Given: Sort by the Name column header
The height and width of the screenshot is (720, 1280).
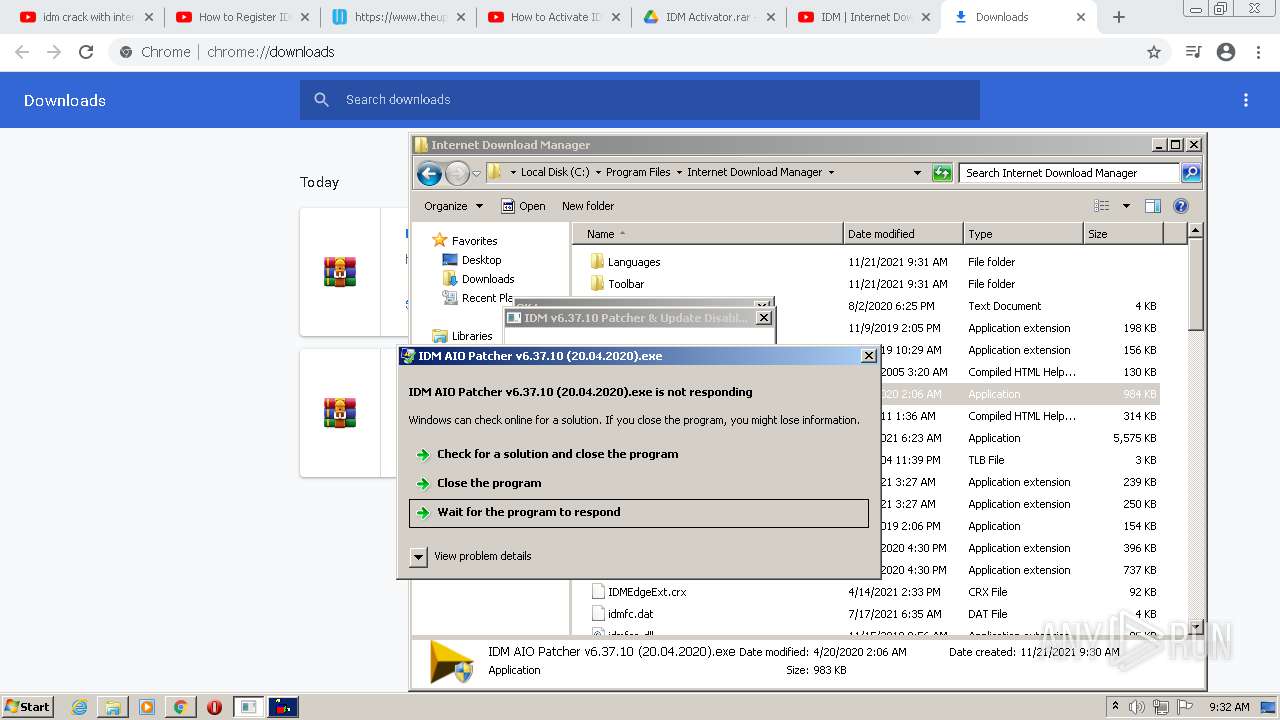Looking at the screenshot, I should (x=708, y=234).
